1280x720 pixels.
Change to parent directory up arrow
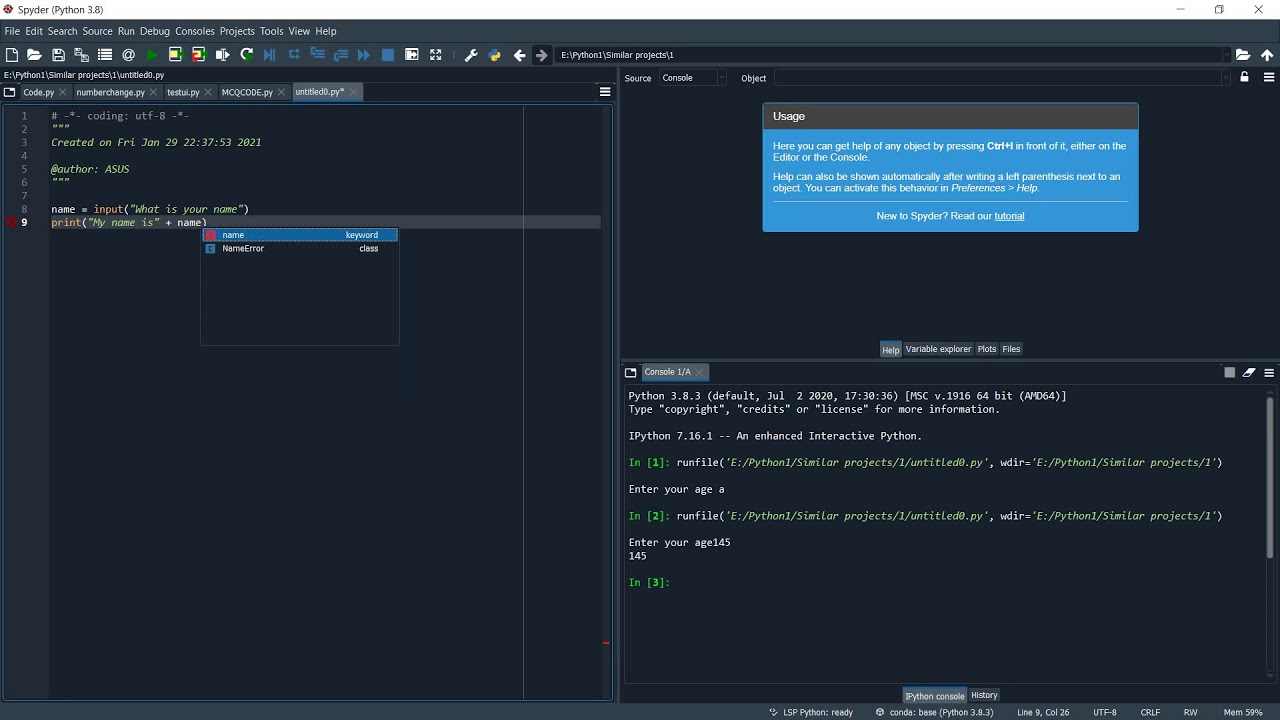pyautogui.click(x=1267, y=55)
